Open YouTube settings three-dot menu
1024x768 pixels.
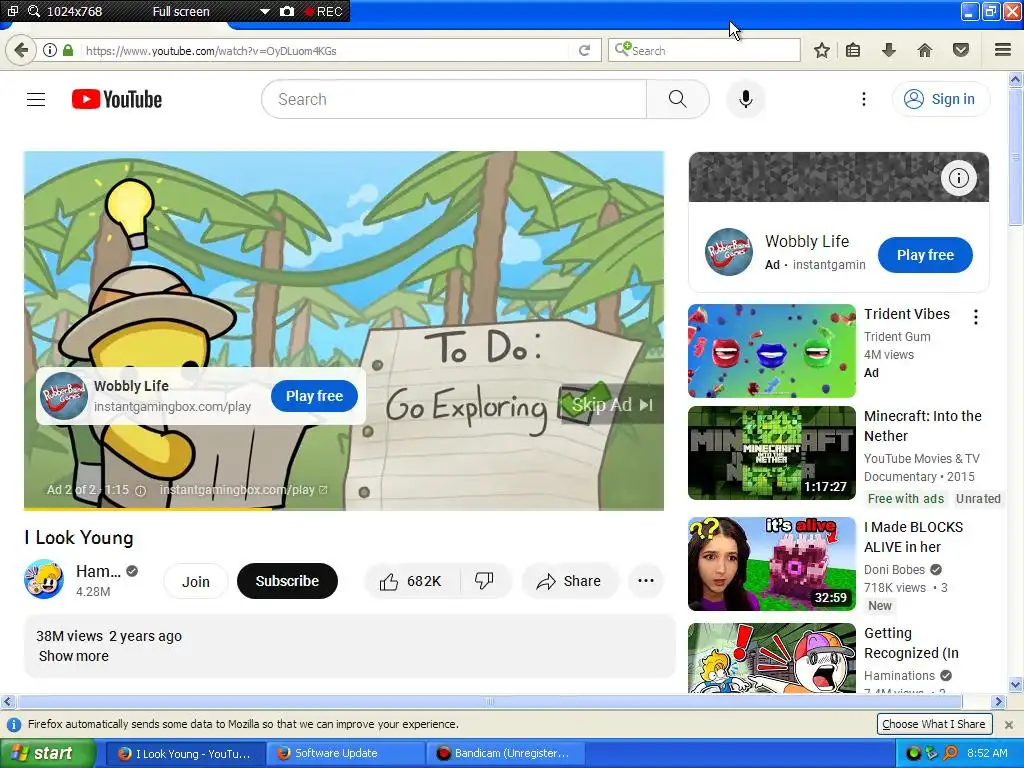864,99
